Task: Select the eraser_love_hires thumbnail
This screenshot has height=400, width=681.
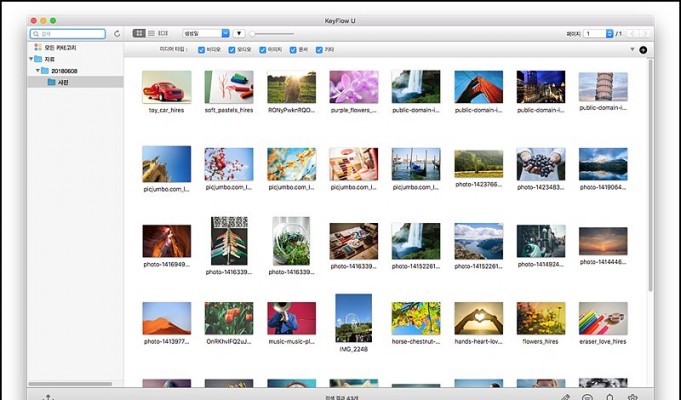Action: 603,318
